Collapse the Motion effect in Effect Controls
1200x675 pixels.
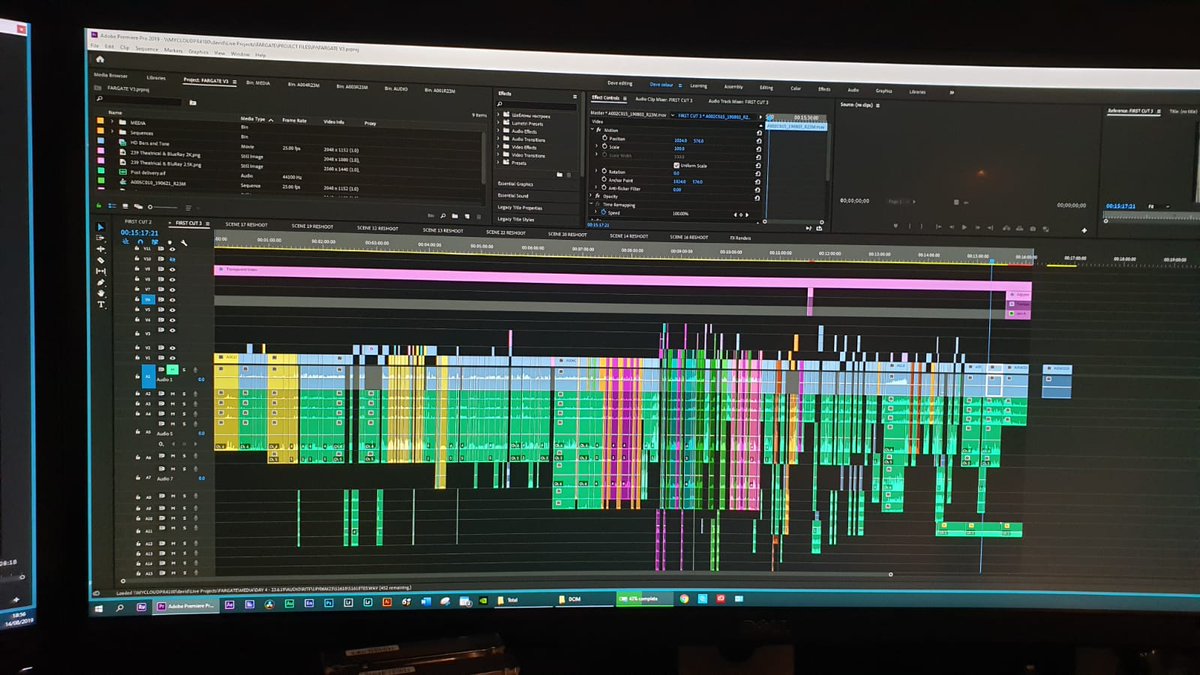592,129
